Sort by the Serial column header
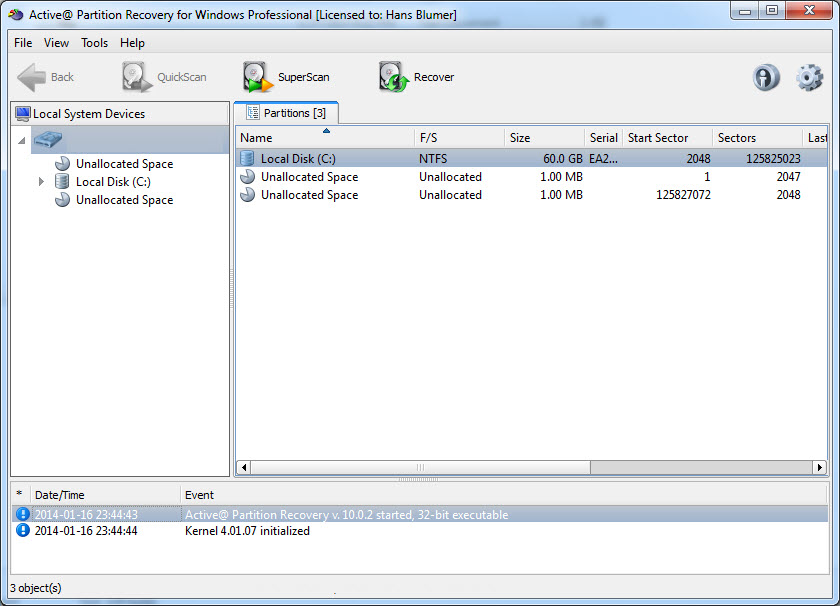The width and height of the screenshot is (840, 606). coord(603,138)
